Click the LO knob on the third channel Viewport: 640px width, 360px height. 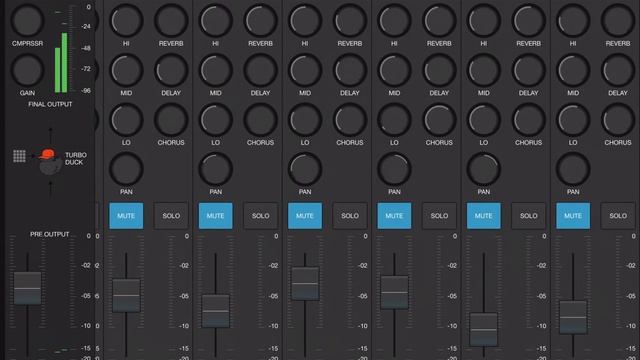[305, 120]
